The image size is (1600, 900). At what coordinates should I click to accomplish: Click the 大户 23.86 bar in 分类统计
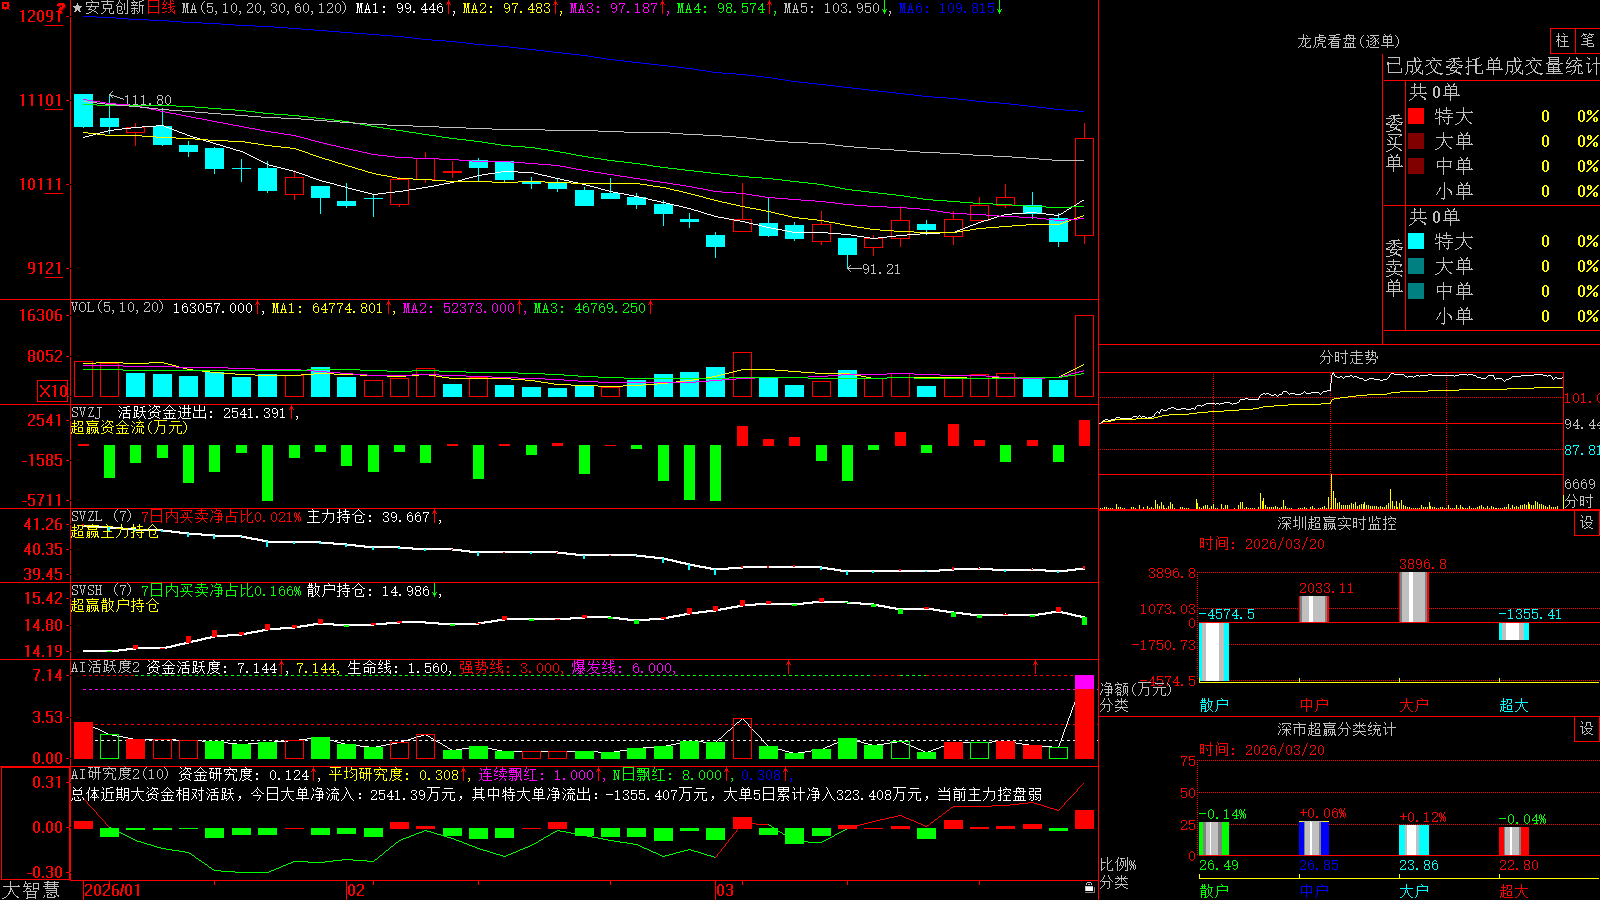[1414, 840]
